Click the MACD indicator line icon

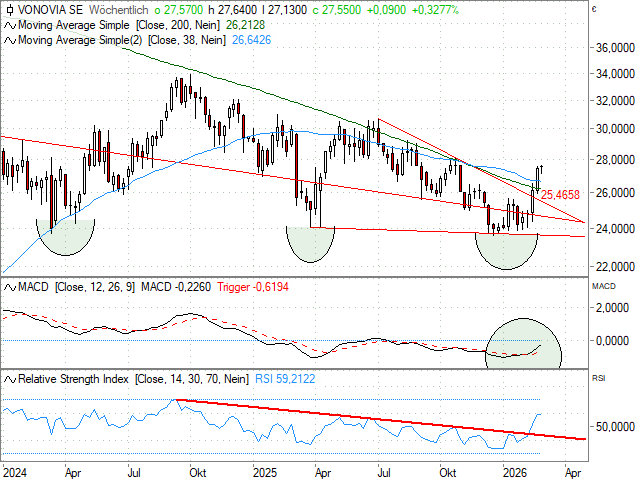[9, 288]
